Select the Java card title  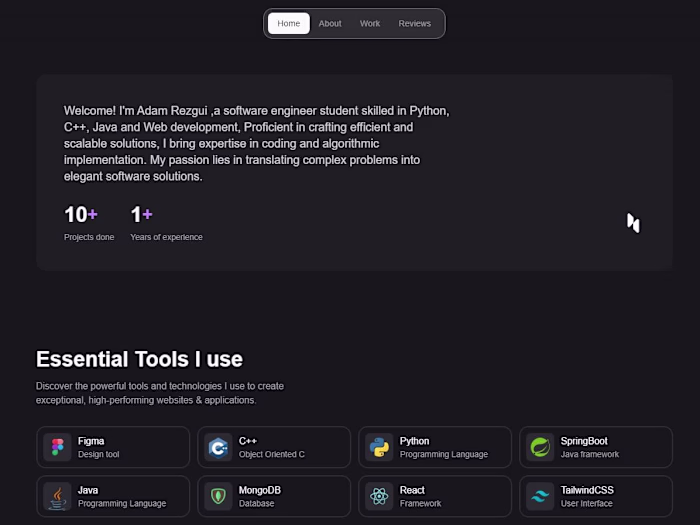[x=88, y=490]
